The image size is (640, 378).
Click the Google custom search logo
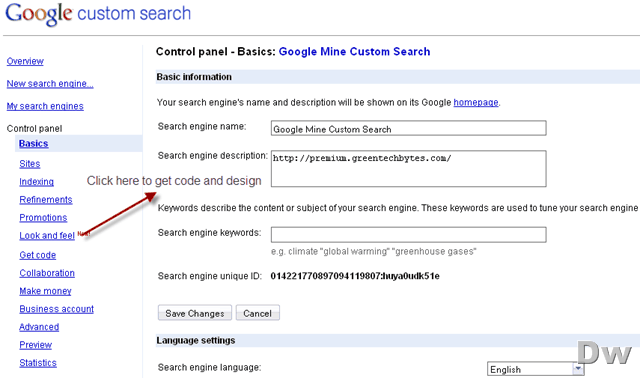tap(98, 14)
